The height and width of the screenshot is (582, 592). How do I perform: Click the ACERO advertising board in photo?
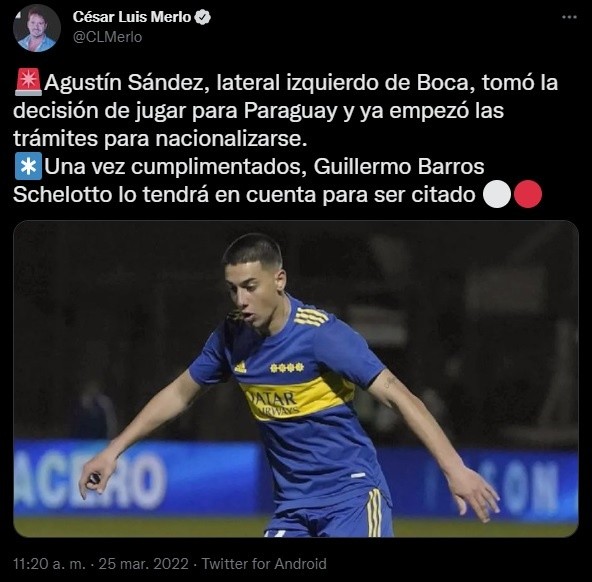tap(91, 479)
